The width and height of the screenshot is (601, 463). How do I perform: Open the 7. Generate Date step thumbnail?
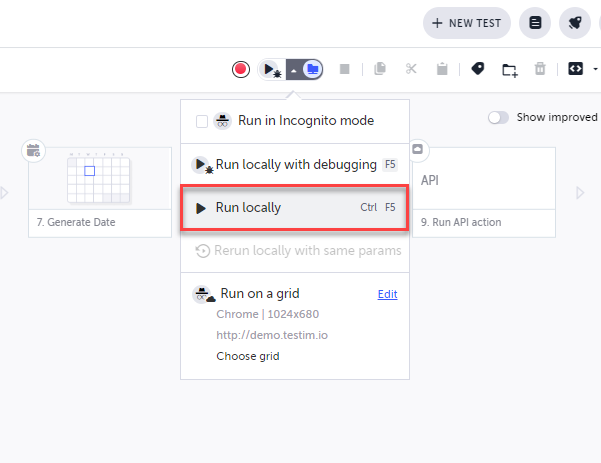point(100,179)
